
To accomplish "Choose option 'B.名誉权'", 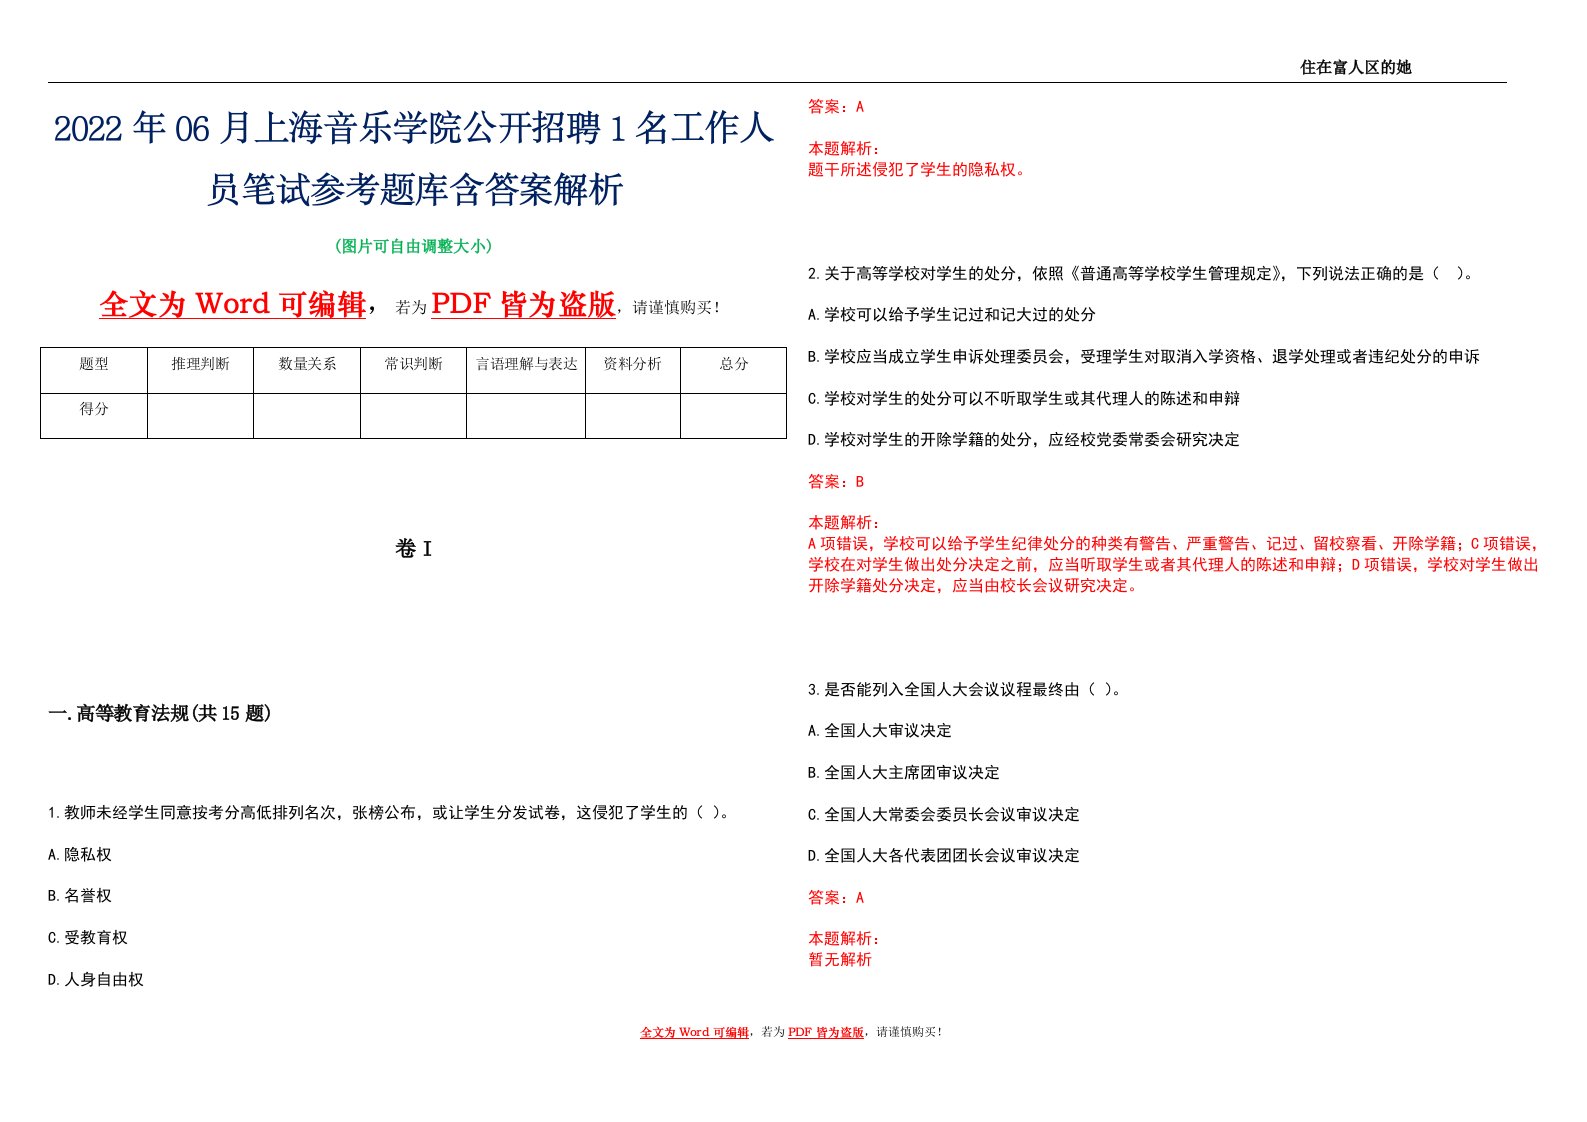I will click(80, 896).
